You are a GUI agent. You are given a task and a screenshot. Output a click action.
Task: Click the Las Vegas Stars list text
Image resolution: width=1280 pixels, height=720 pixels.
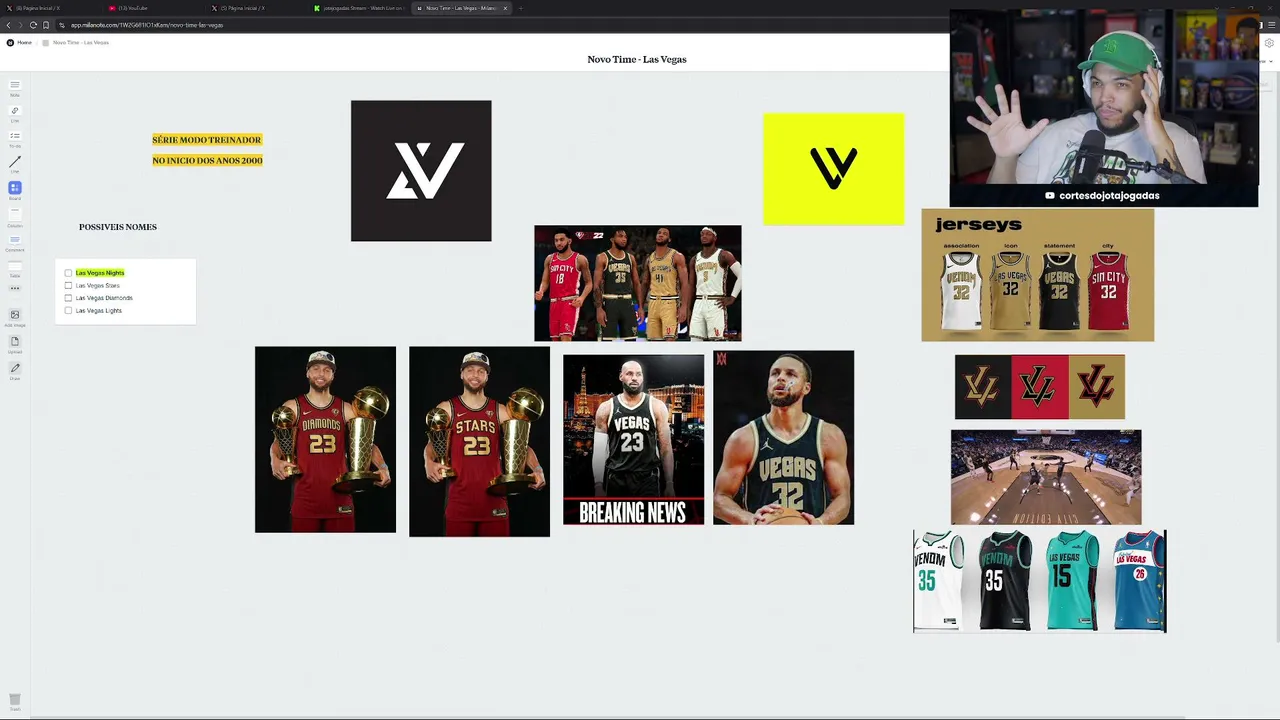pyautogui.click(x=98, y=286)
